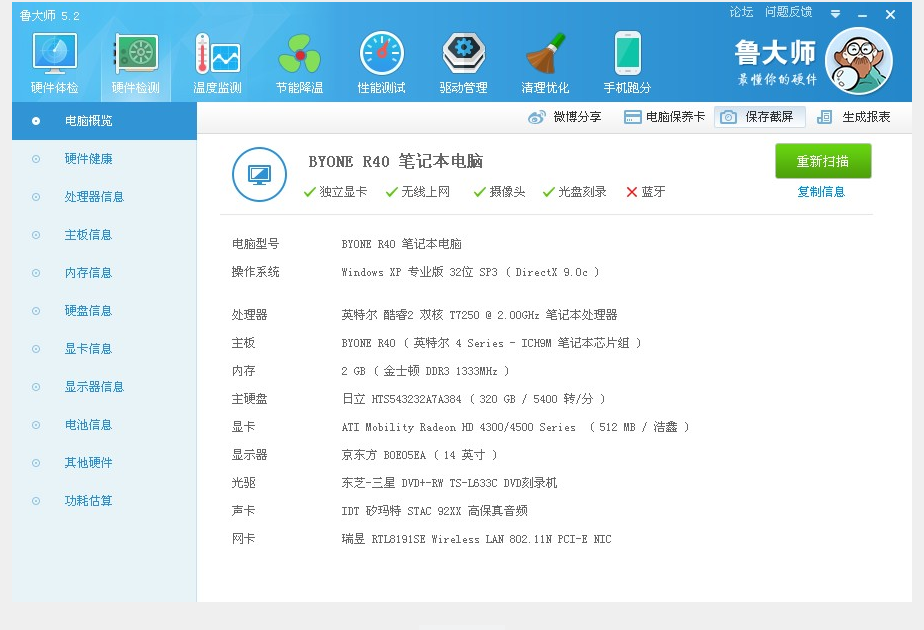Click the 问题反馈 feedback link
This screenshot has width=924, height=630.
click(x=788, y=12)
